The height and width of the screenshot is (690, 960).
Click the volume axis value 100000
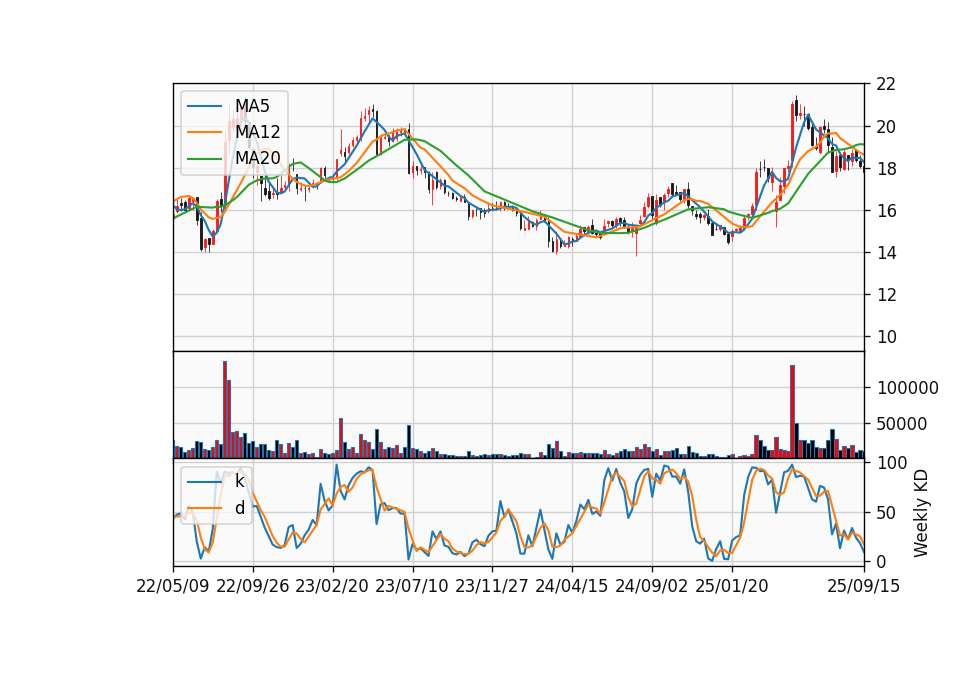pos(908,388)
